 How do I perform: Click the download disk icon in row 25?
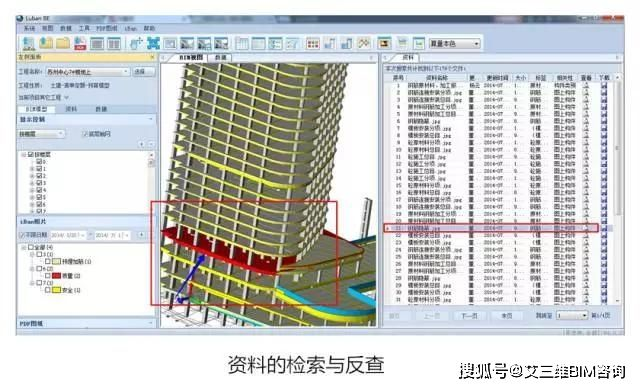[604, 257]
